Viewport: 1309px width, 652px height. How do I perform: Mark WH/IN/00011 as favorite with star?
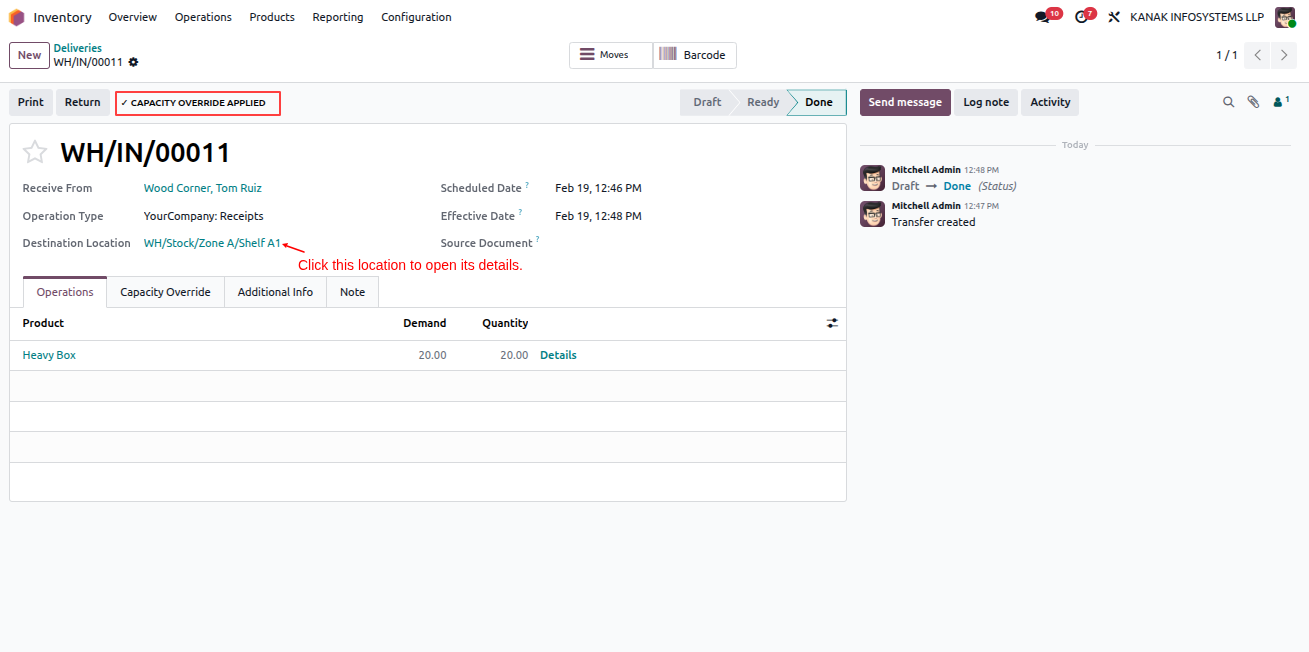[35, 152]
